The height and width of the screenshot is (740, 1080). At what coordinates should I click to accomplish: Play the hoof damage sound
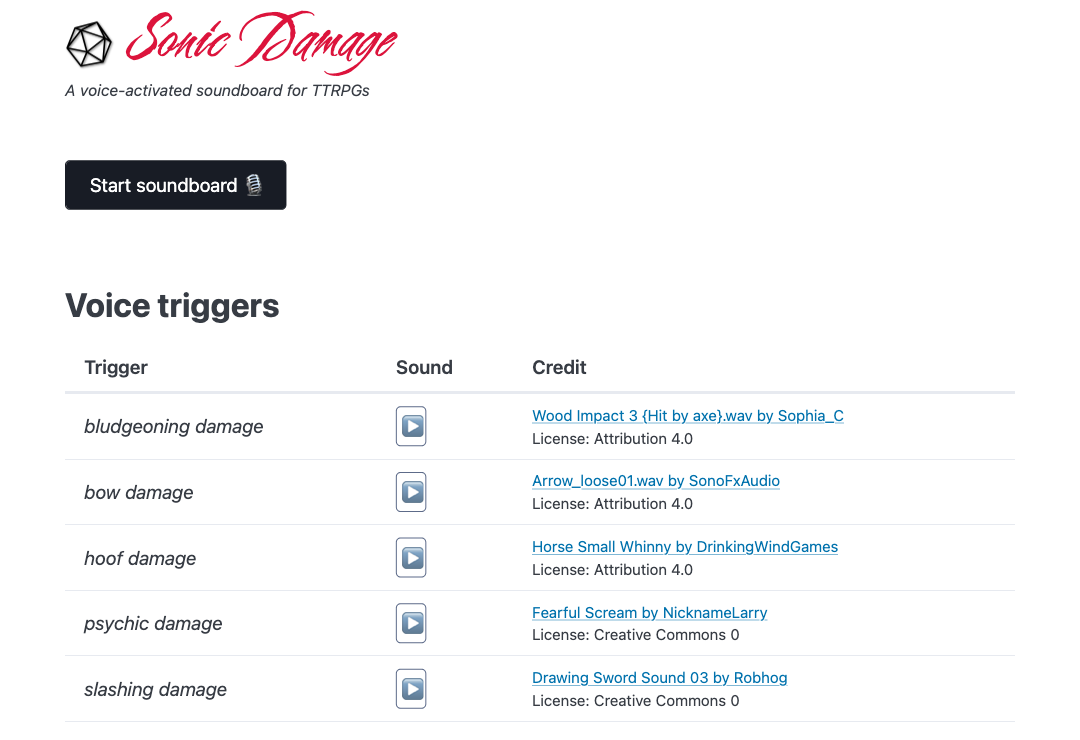coord(411,557)
